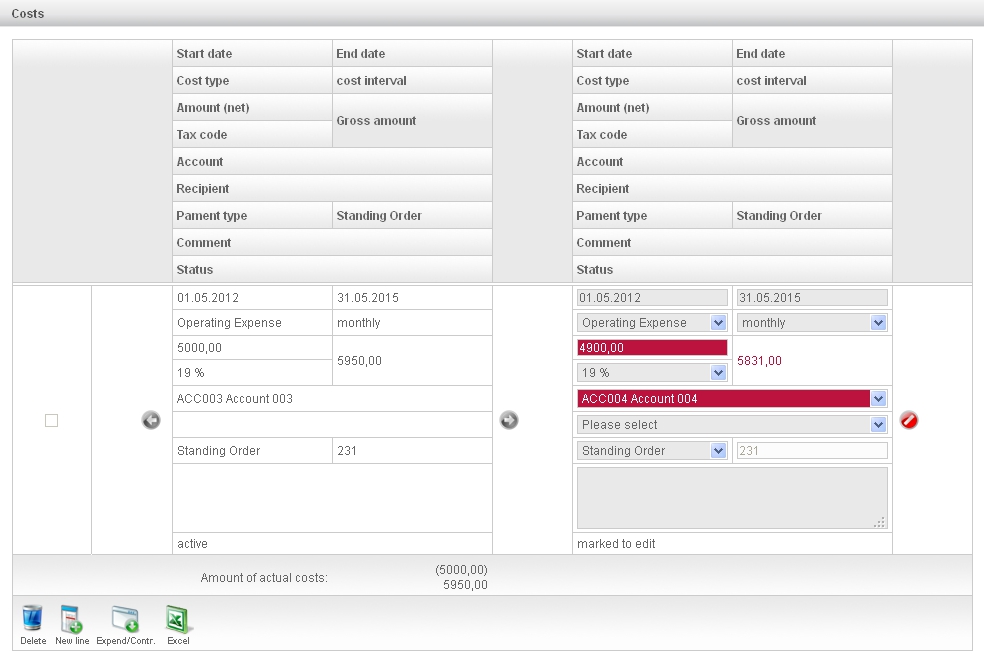This screenshot has height=663, width=984.
Task: Open the Operating Expense cost type dropdown
Action: (x=652, y=323)
